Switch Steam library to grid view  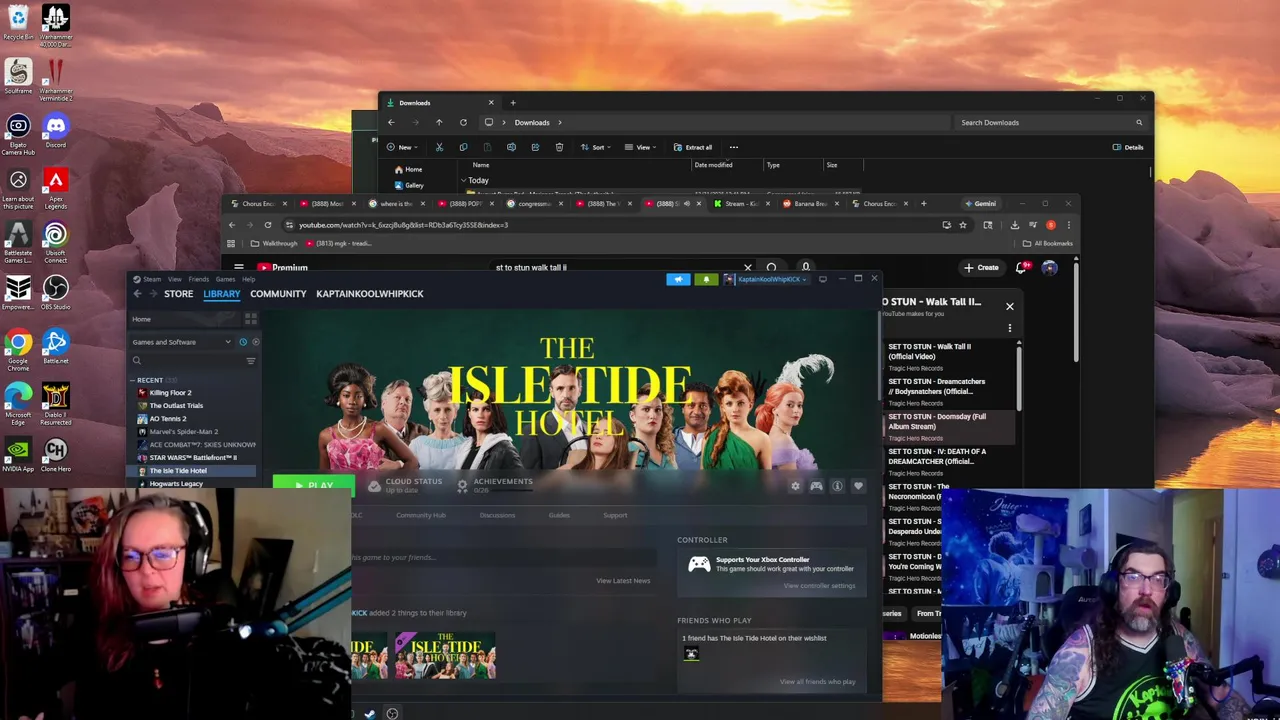tap(250, 319)
